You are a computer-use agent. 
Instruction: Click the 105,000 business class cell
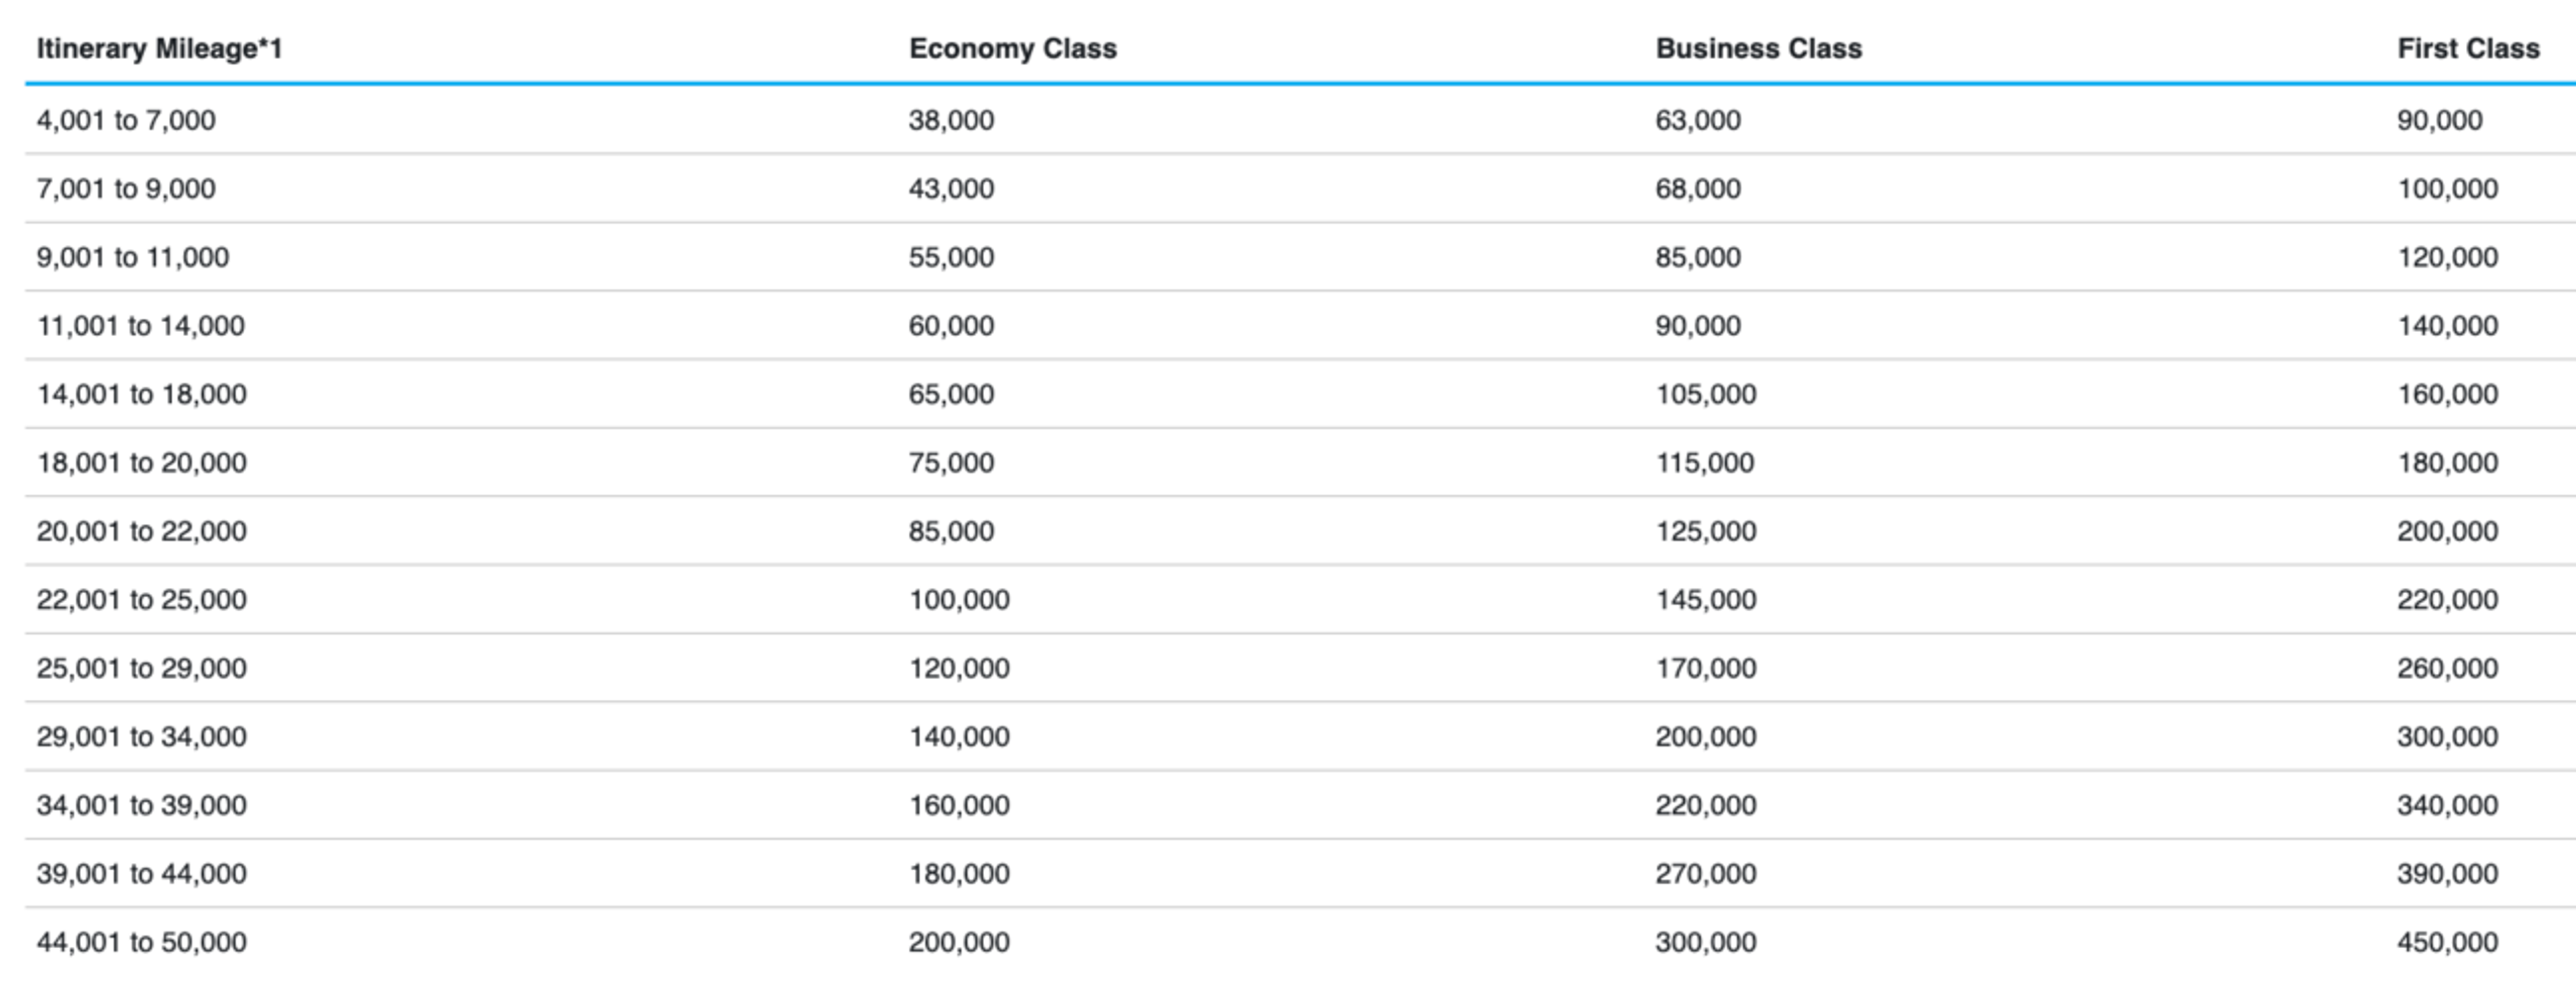1706,395
